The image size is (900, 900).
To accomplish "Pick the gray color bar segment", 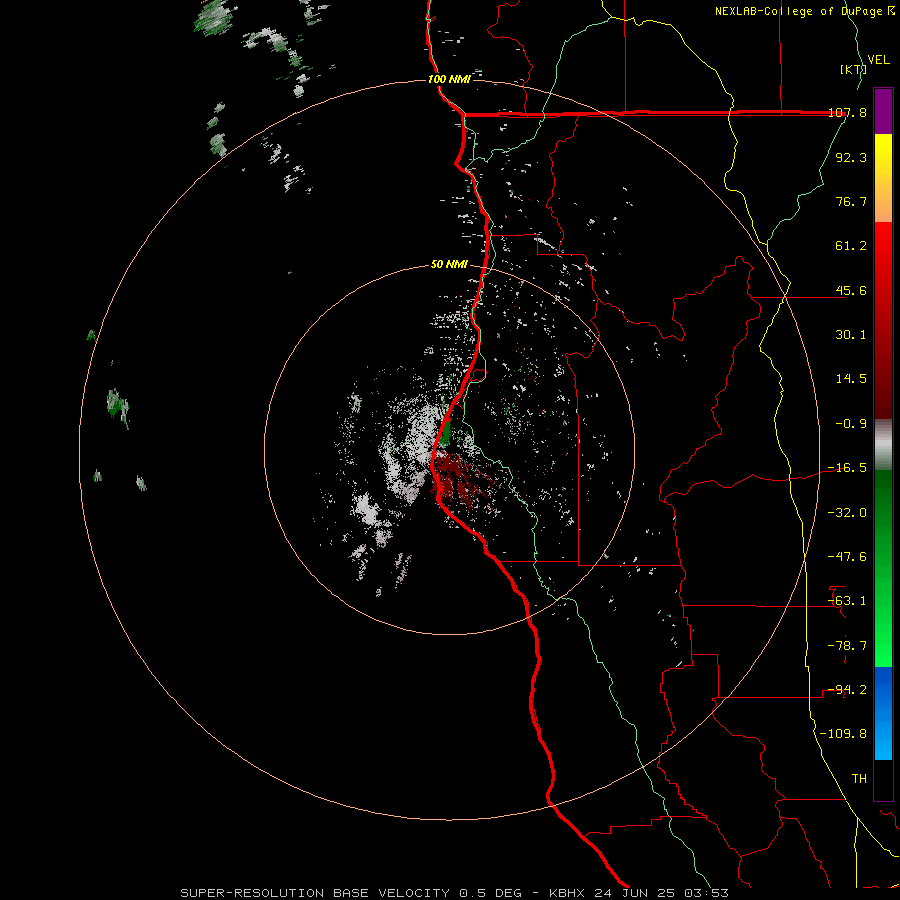I will point(883,445).
